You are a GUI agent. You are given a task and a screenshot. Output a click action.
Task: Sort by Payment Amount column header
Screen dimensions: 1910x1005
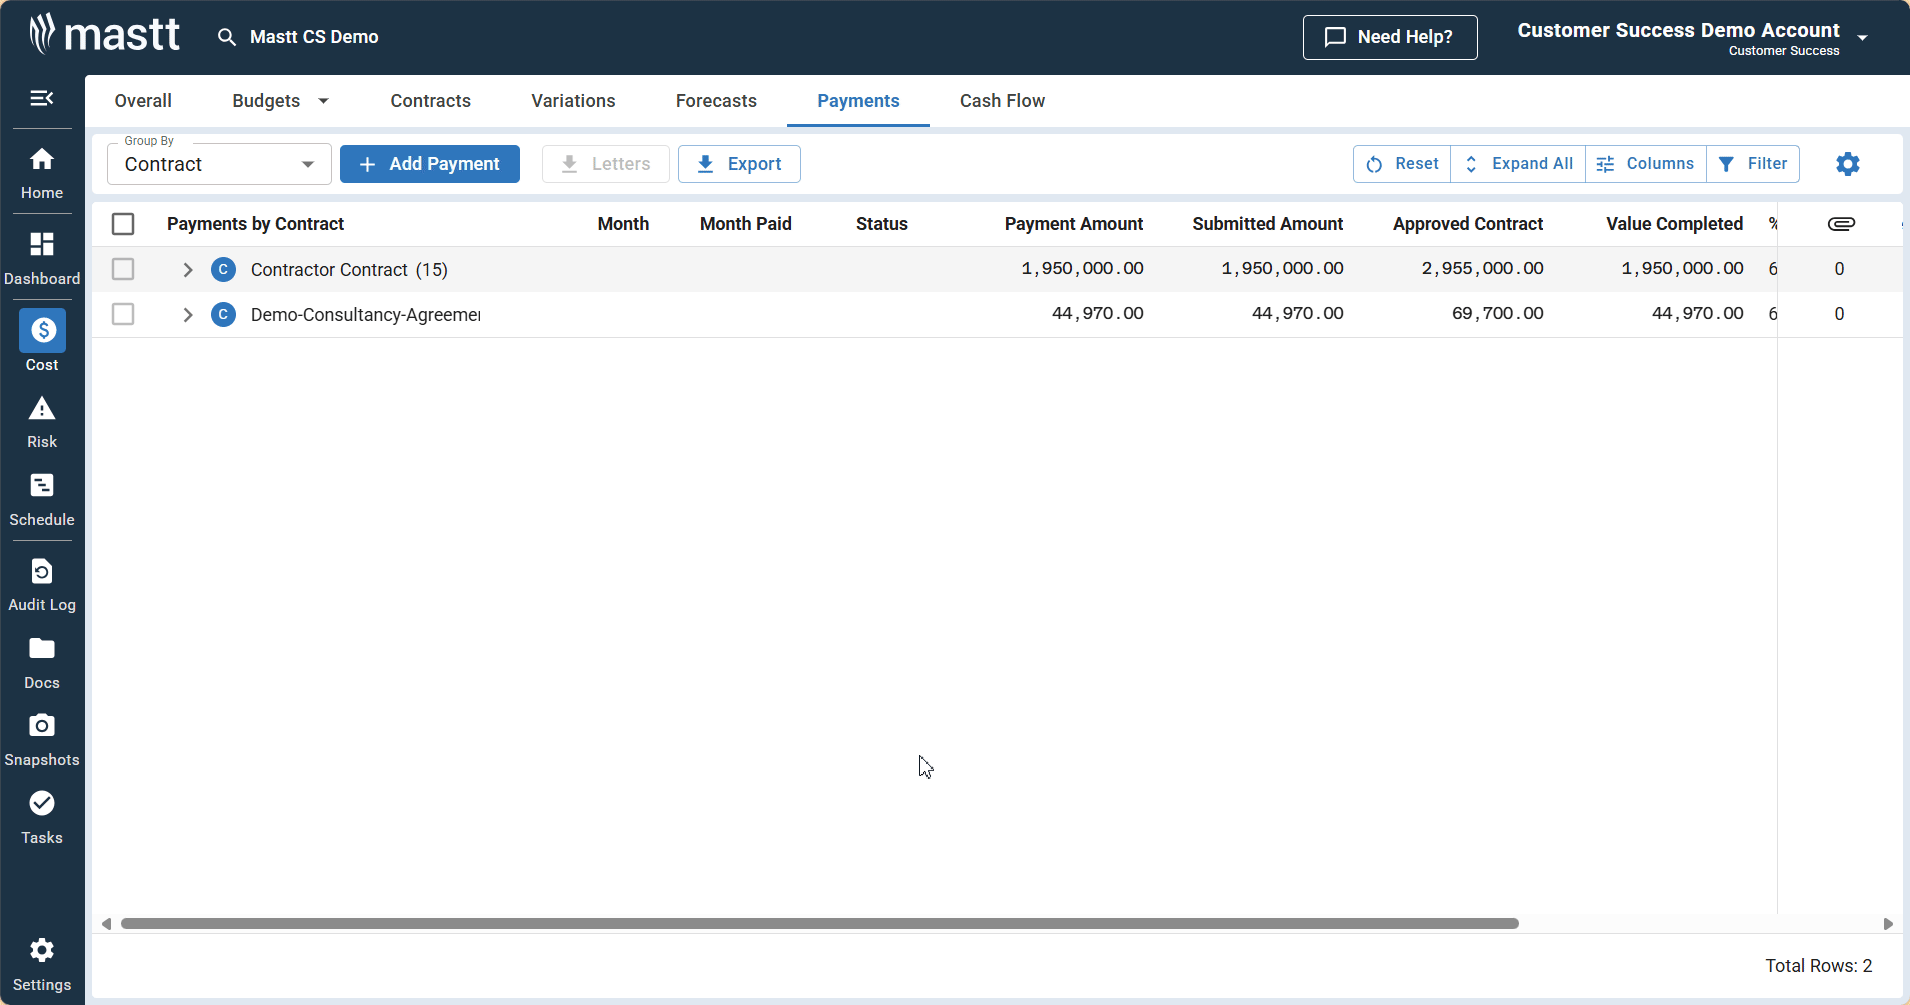[1073, 224]
